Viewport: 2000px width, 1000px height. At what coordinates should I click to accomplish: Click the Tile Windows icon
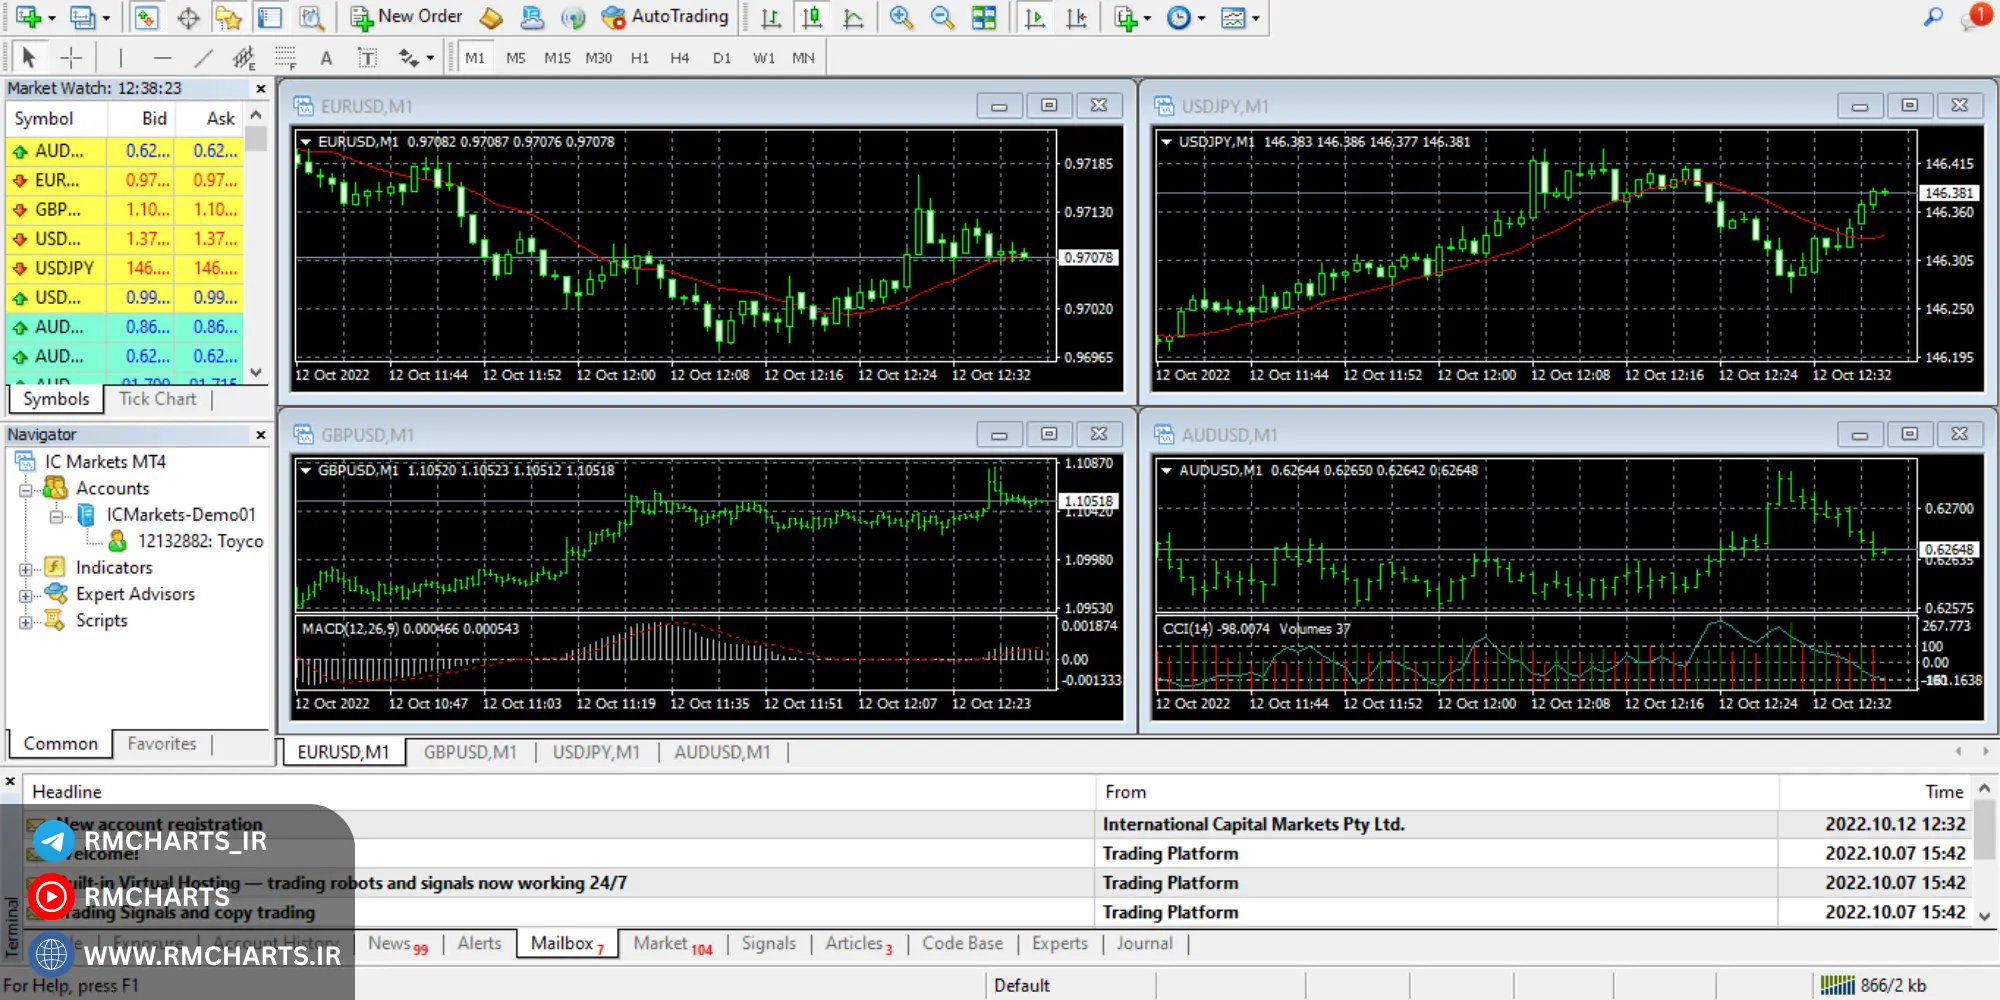click(x=984, y=18)
